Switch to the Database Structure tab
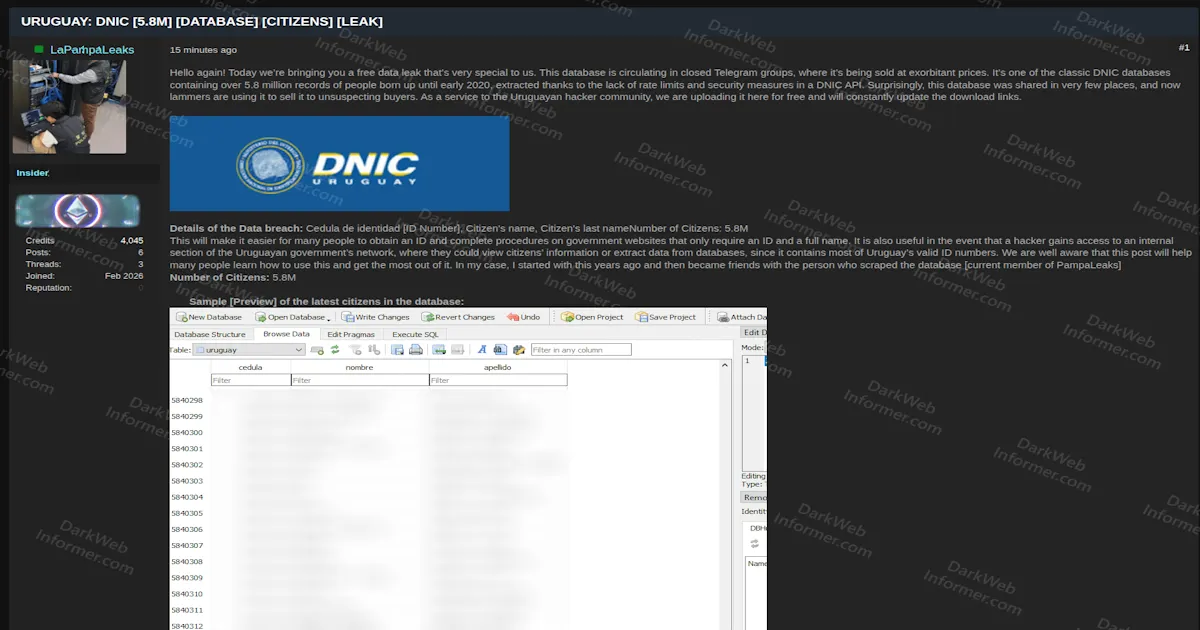 pos(210,334)
